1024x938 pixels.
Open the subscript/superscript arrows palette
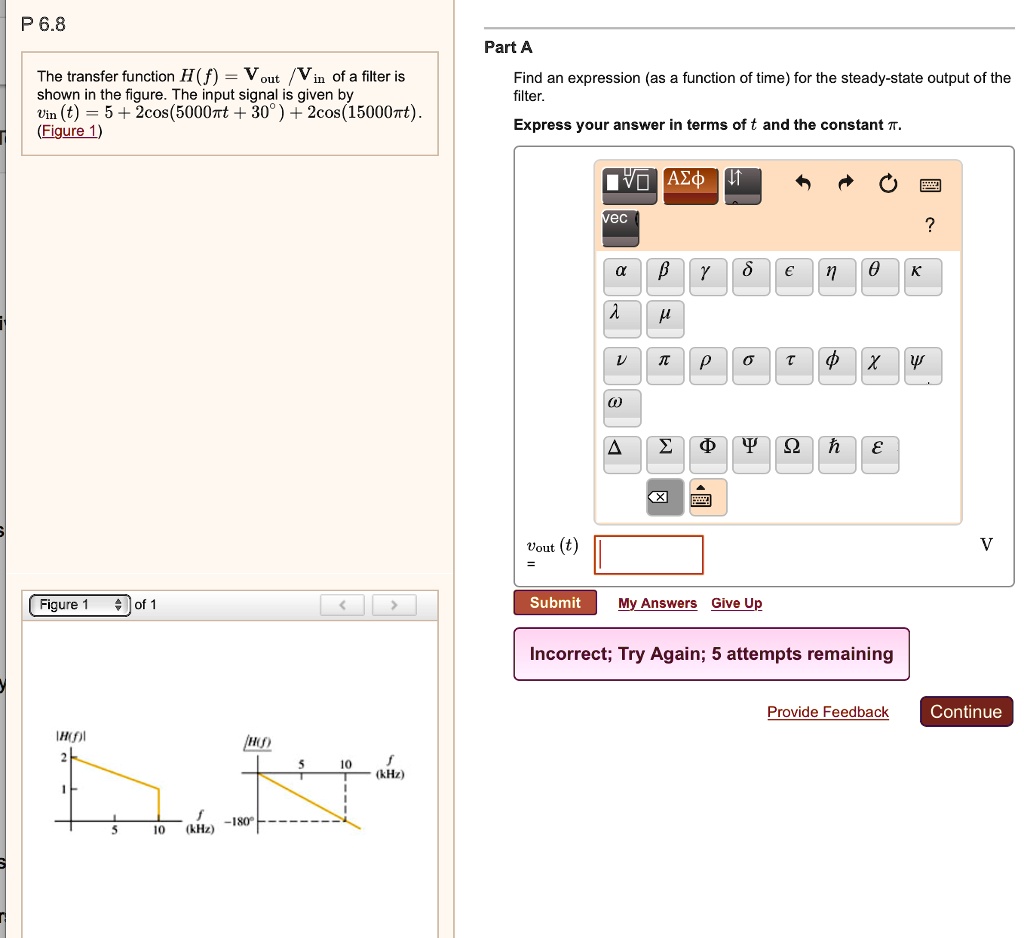[x=743, y=186]
